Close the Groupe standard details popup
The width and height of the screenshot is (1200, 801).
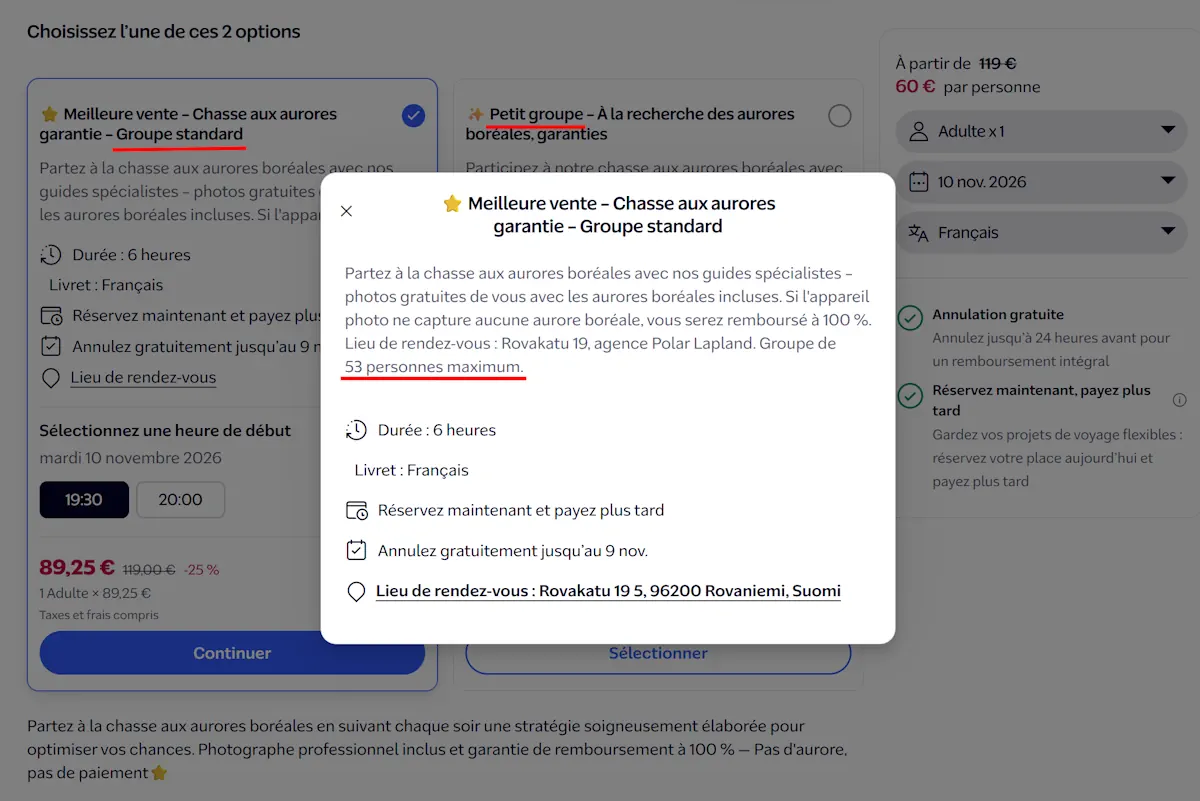tap(346, 211)
